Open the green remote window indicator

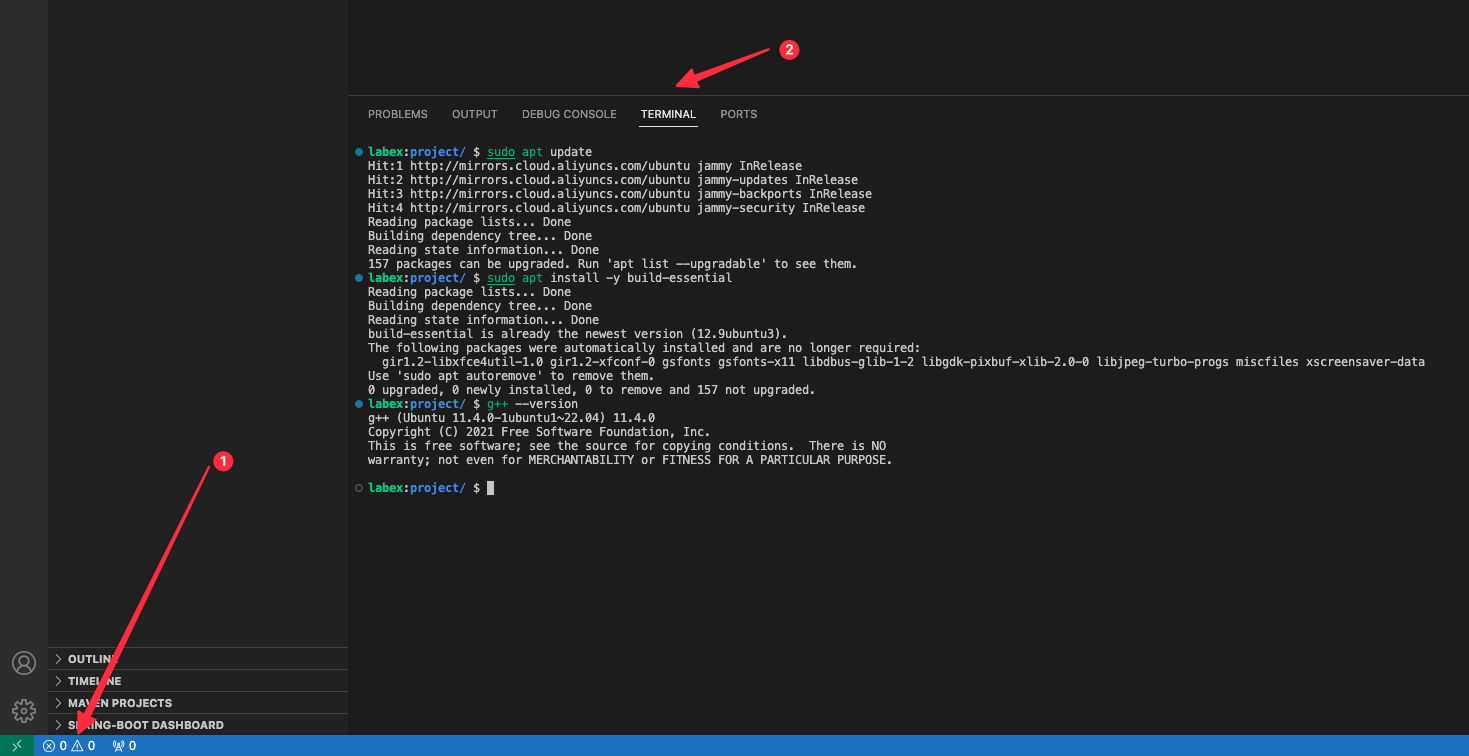17,746
